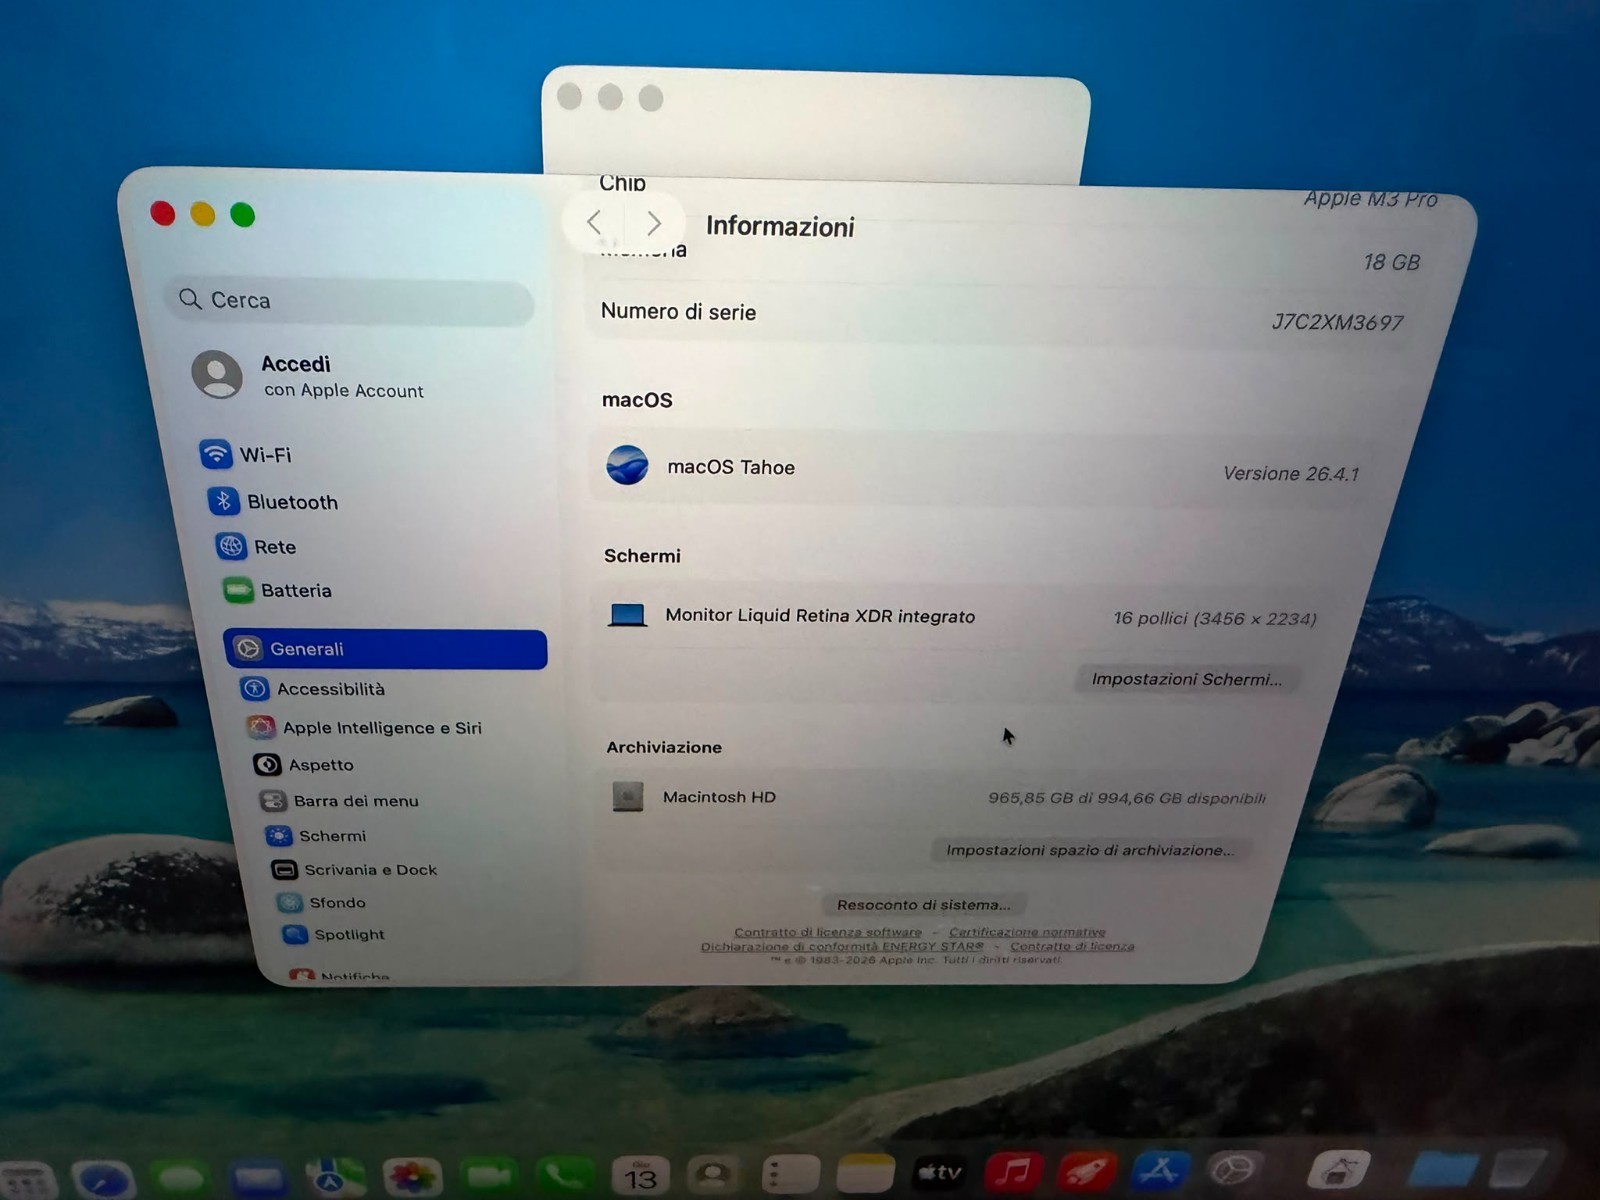Image resolution: width=1600 pixels, height=1200 pixels.
Task: Open FaceTime from the Dock
Action: [x=489, y=1175]
